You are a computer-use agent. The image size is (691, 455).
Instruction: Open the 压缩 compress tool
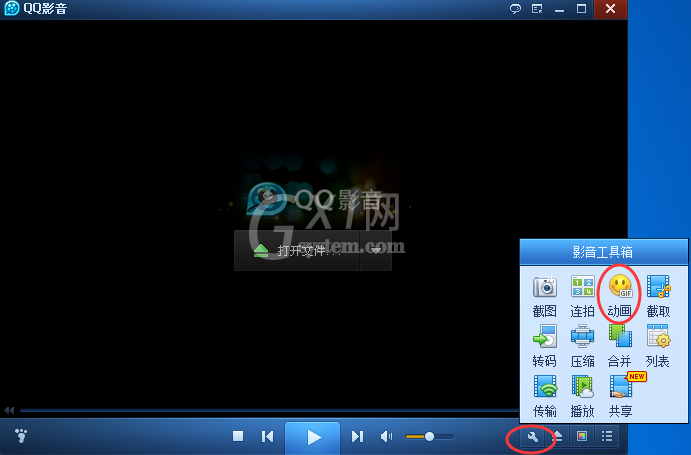click(583, 346)
